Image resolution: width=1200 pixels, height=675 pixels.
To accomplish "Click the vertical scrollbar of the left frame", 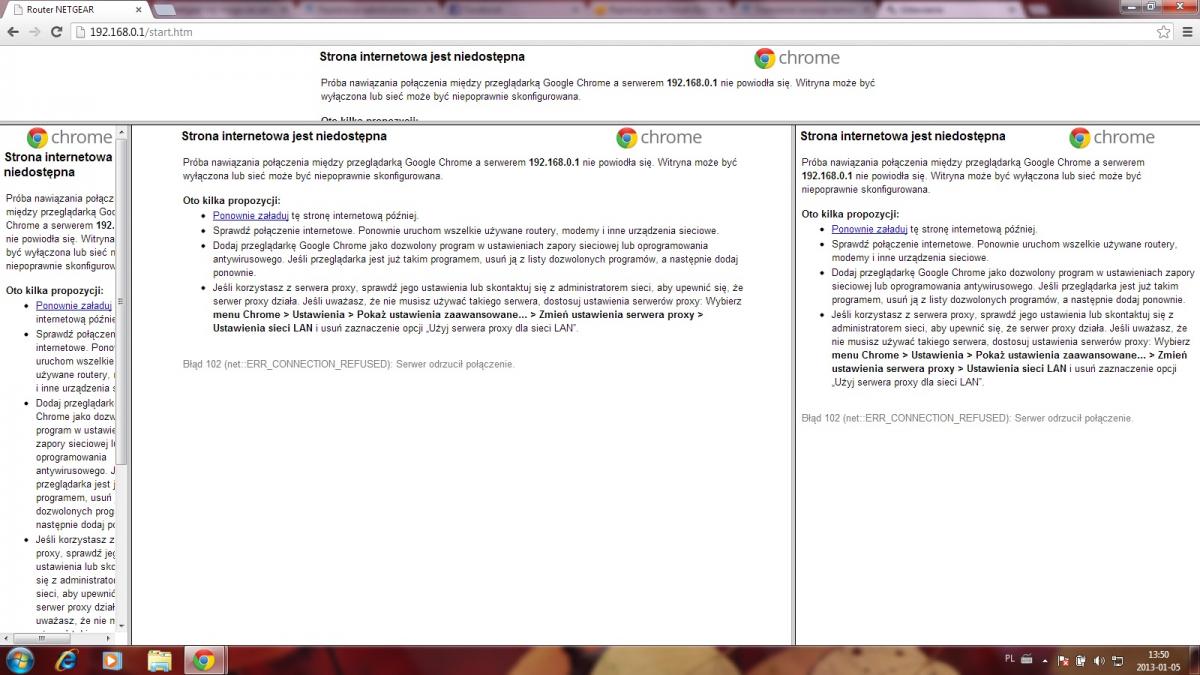I will pos(123,380).
